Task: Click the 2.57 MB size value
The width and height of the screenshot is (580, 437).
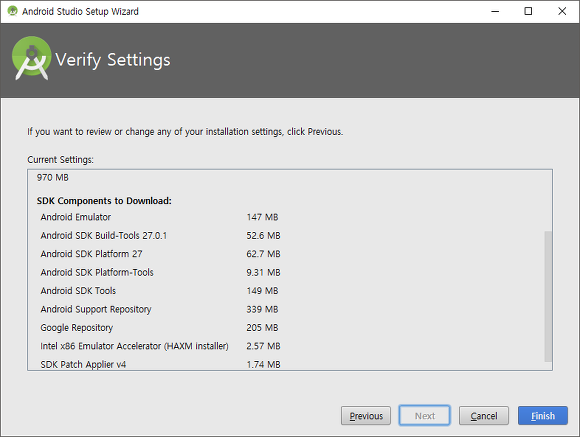Action: (263, 346)
